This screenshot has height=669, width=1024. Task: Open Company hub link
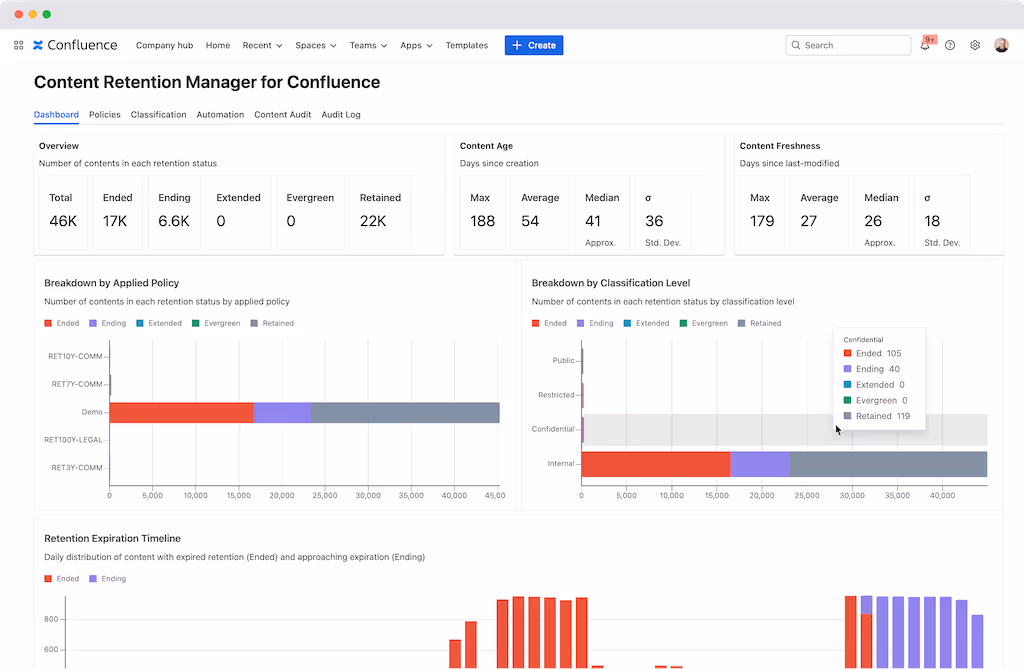coord(165,45)
